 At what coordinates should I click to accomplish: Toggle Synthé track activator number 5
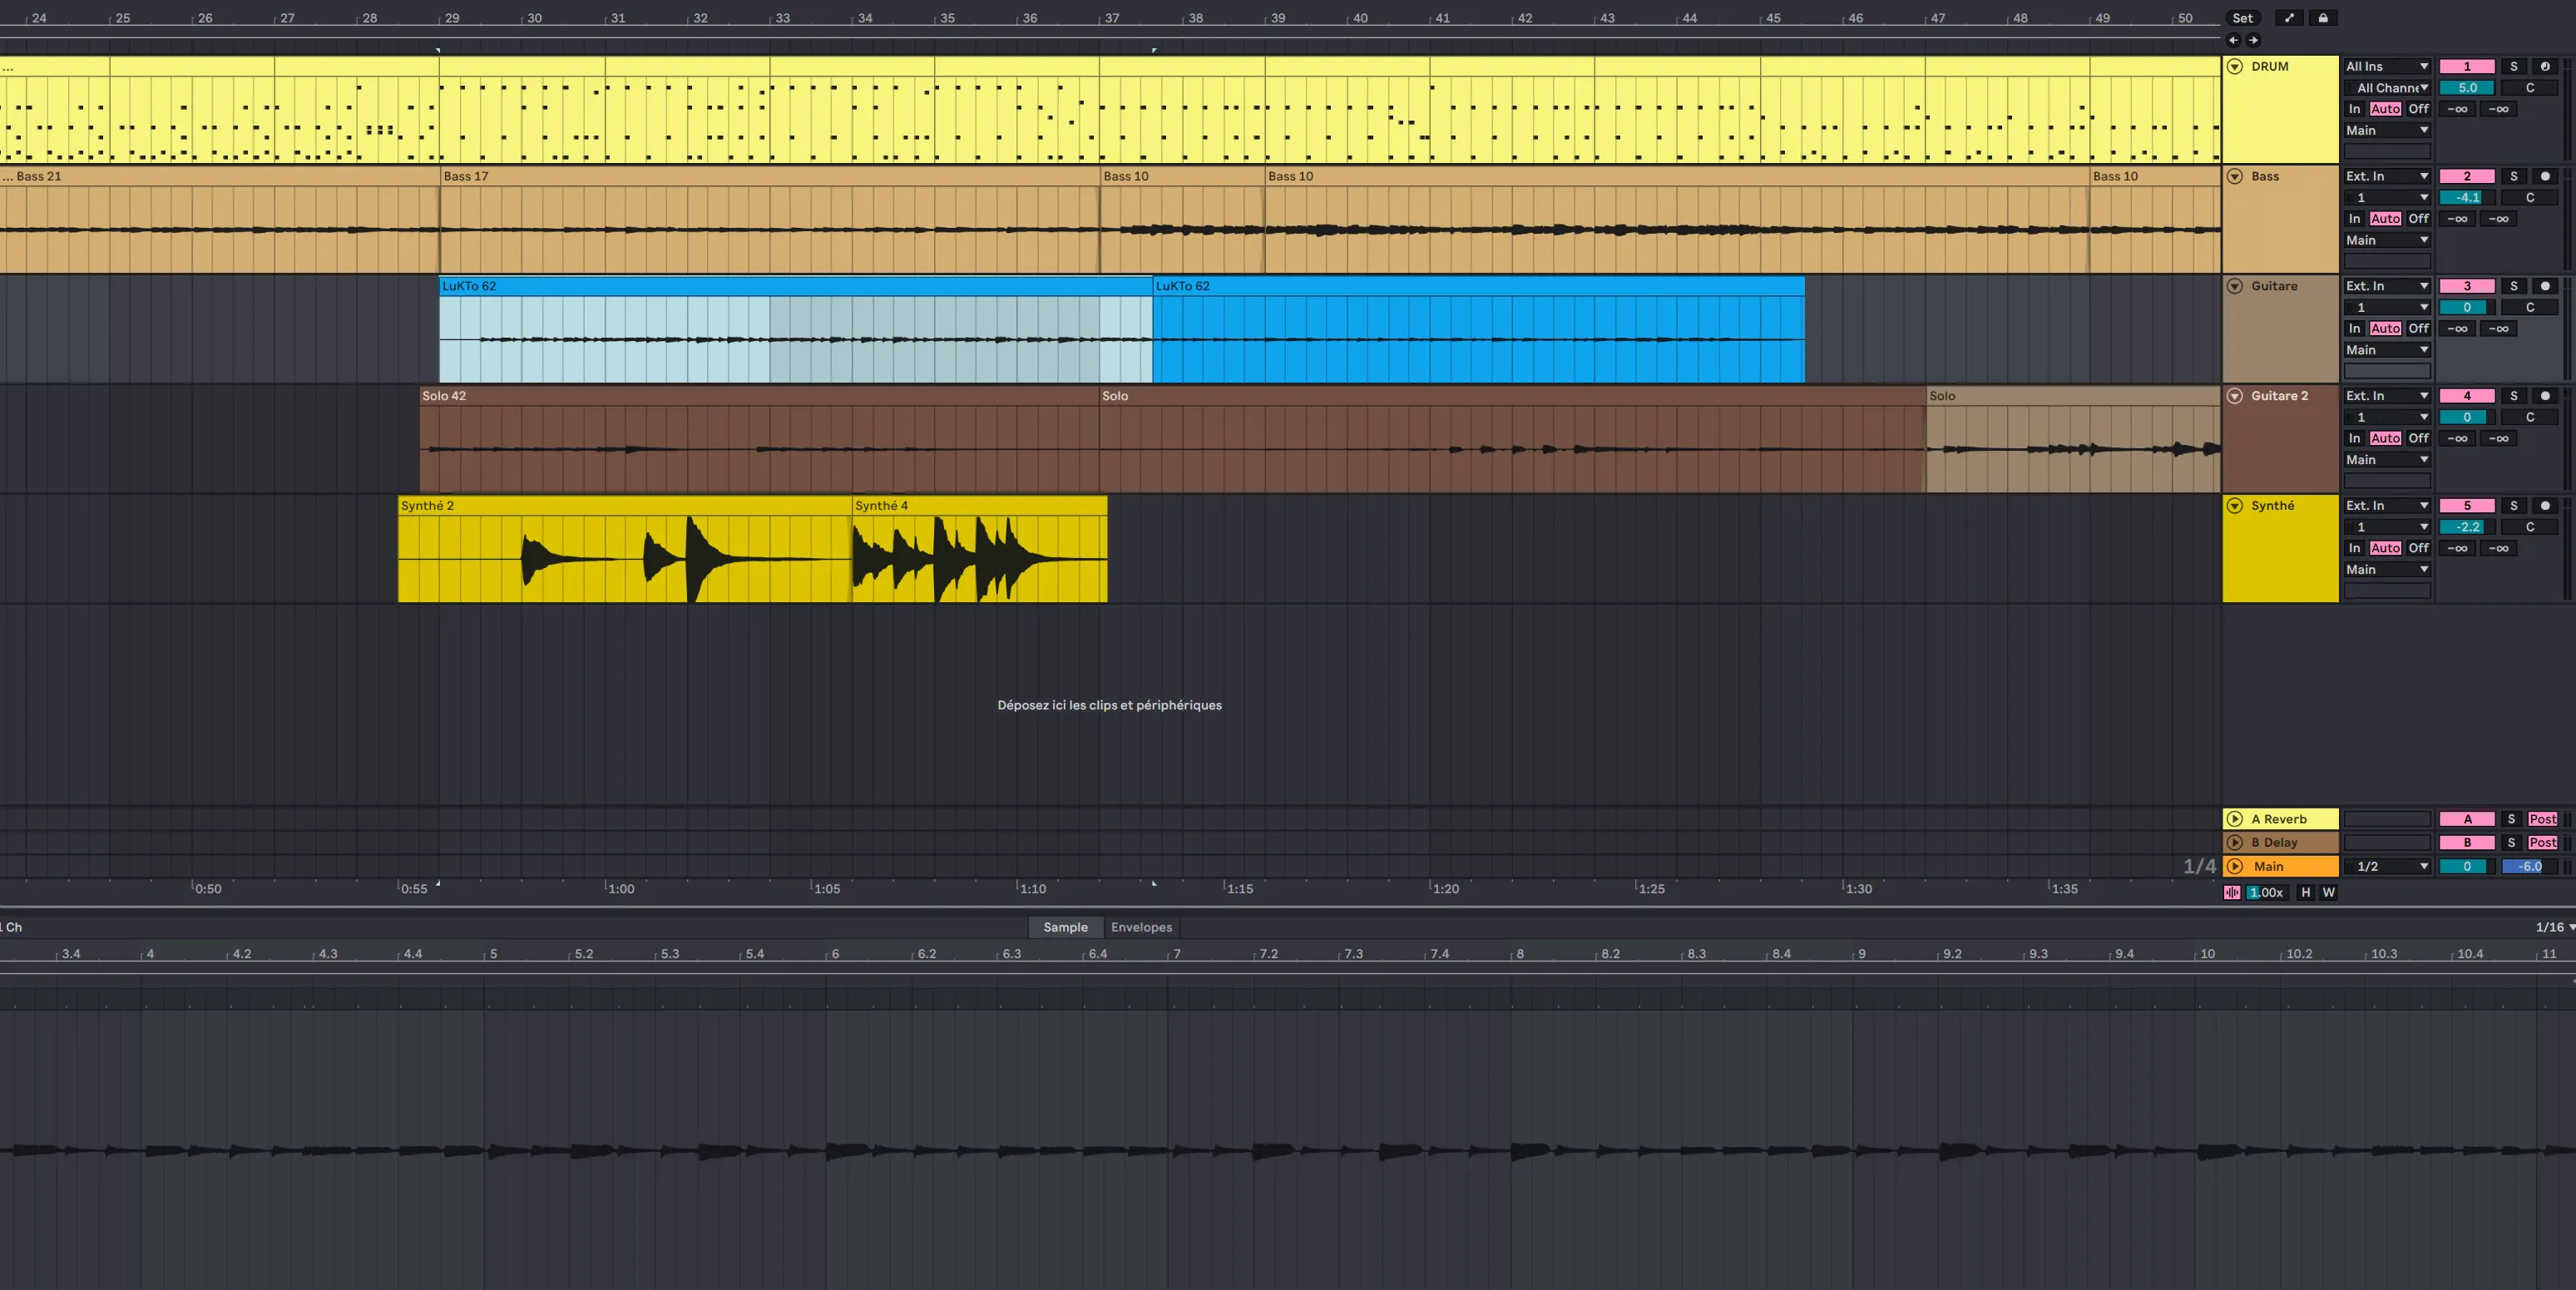2467,506
